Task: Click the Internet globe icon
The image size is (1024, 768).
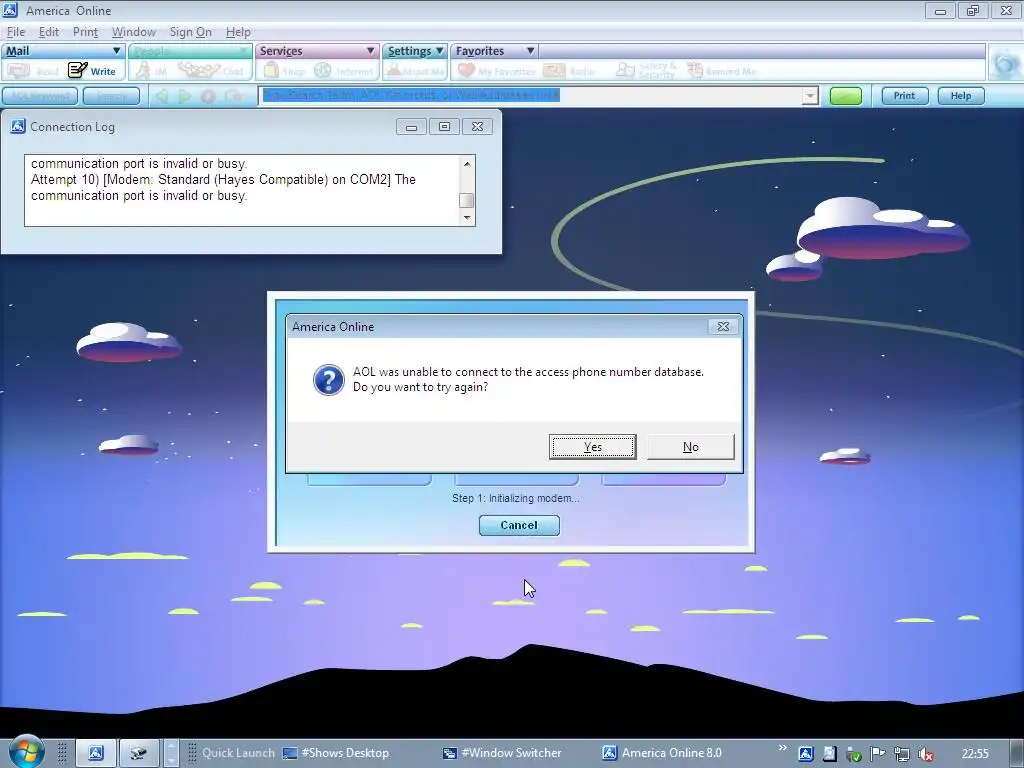Action: pos(323,70)
